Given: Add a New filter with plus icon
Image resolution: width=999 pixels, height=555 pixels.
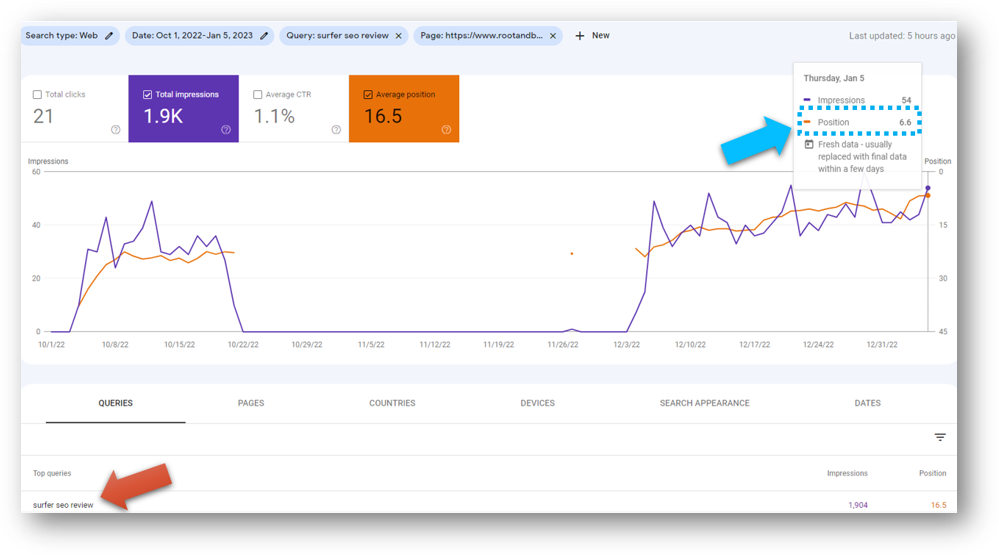Looking at the screenshot, I should 592,36.
